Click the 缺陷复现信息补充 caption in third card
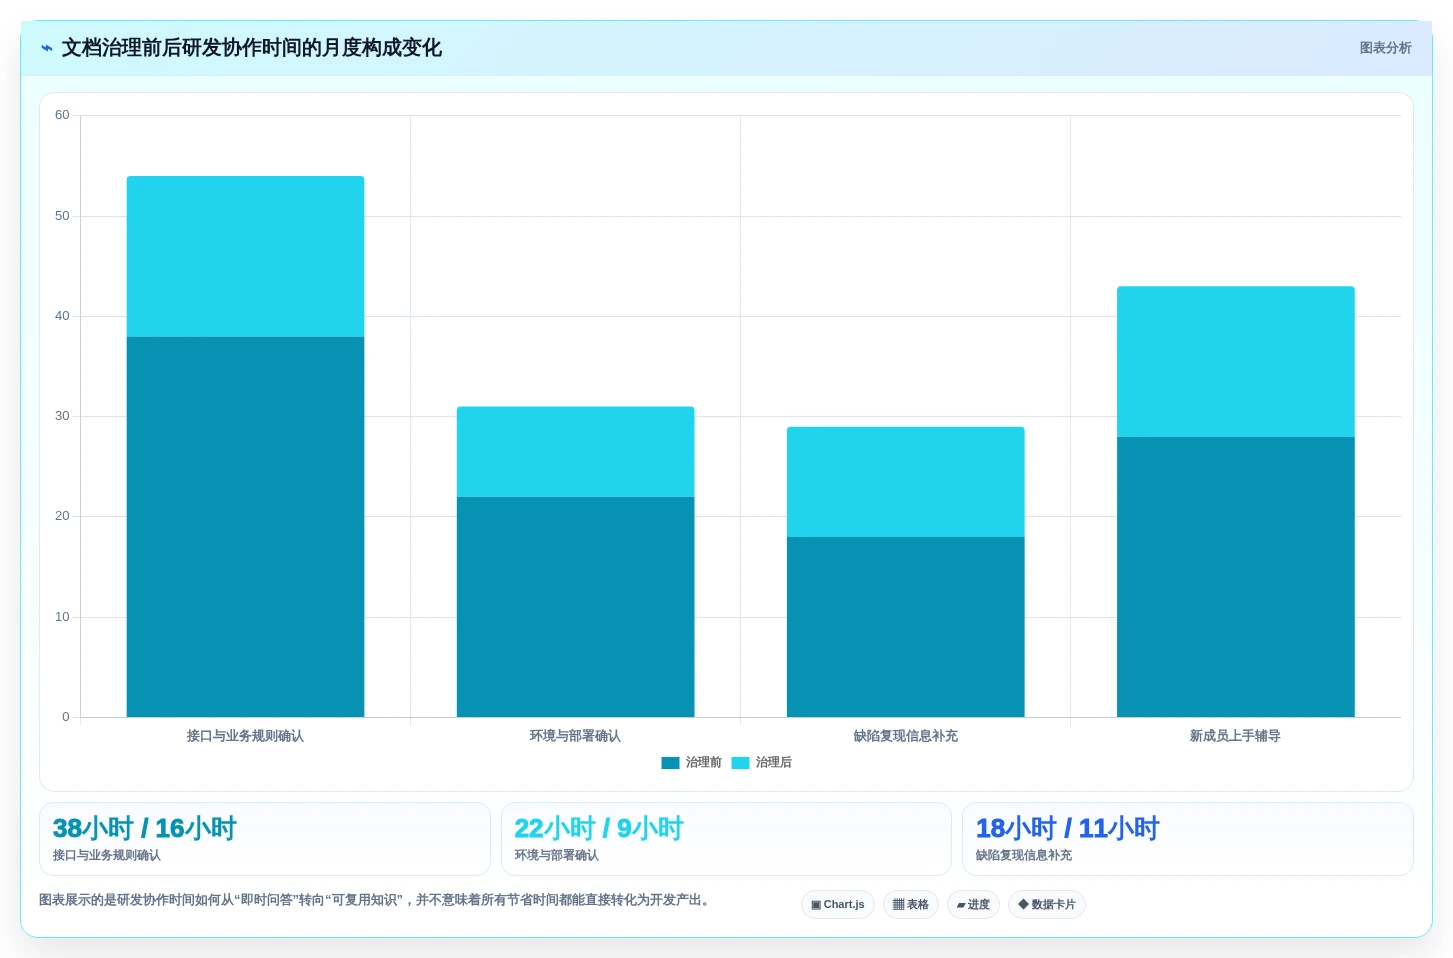Screen dimensions: 1453x958 1023,856
